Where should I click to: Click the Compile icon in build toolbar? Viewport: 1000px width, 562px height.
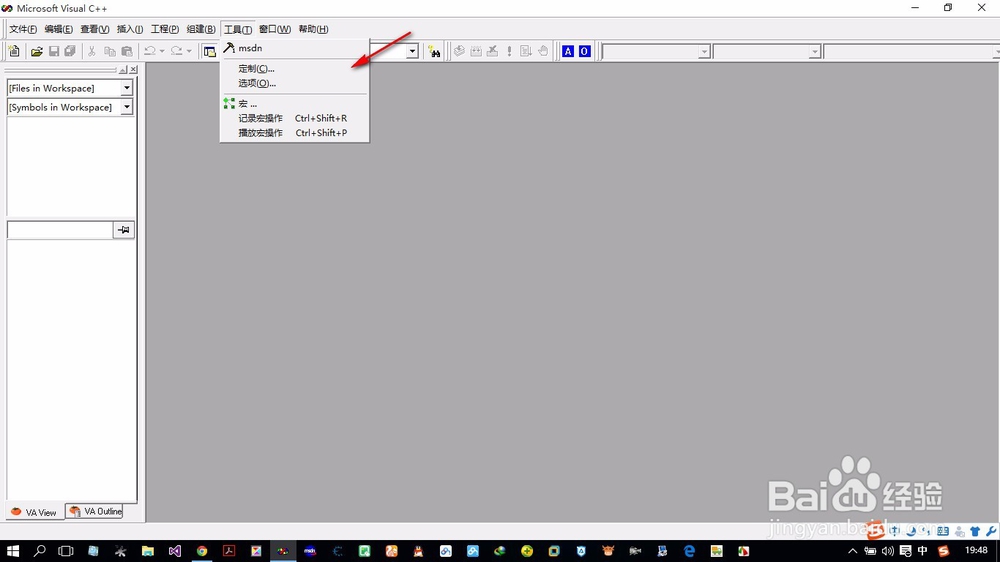click(459, 51)
